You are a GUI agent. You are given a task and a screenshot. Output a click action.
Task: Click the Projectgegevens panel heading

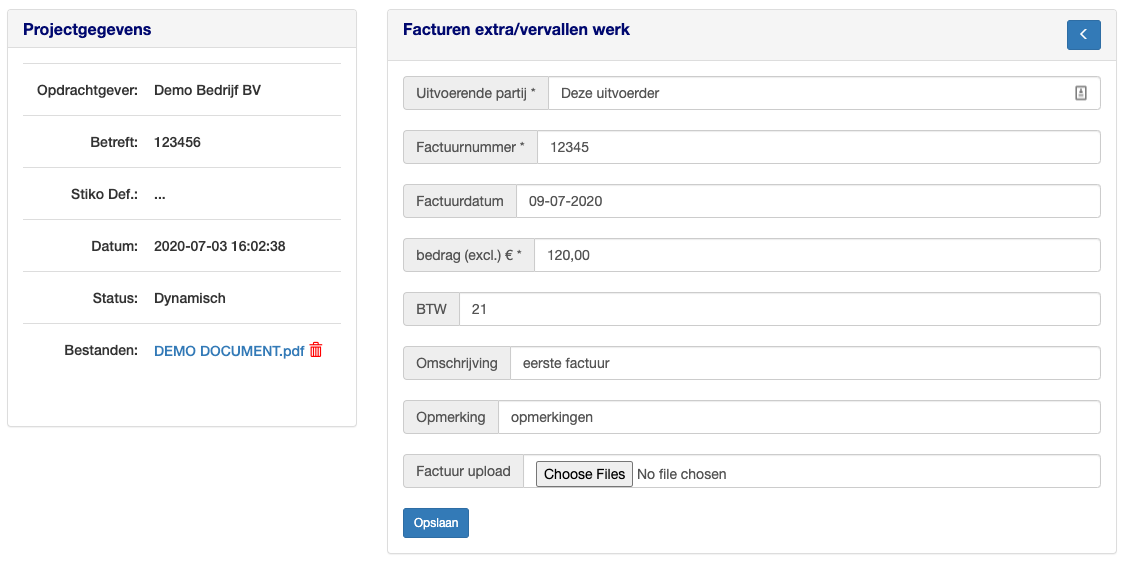[x=87, y=30]
